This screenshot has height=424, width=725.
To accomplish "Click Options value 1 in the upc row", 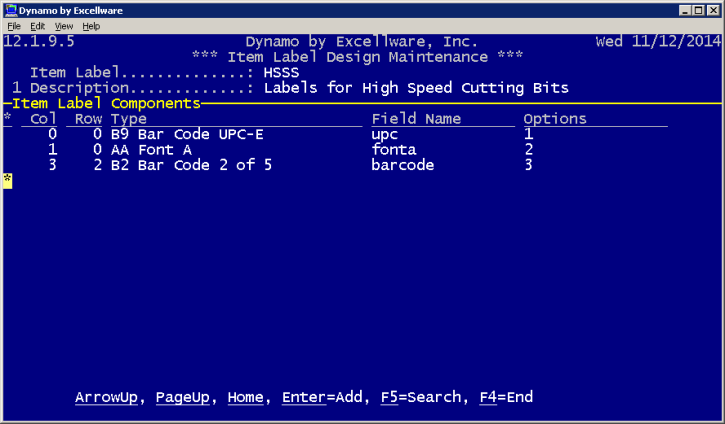I will point(528,135).
